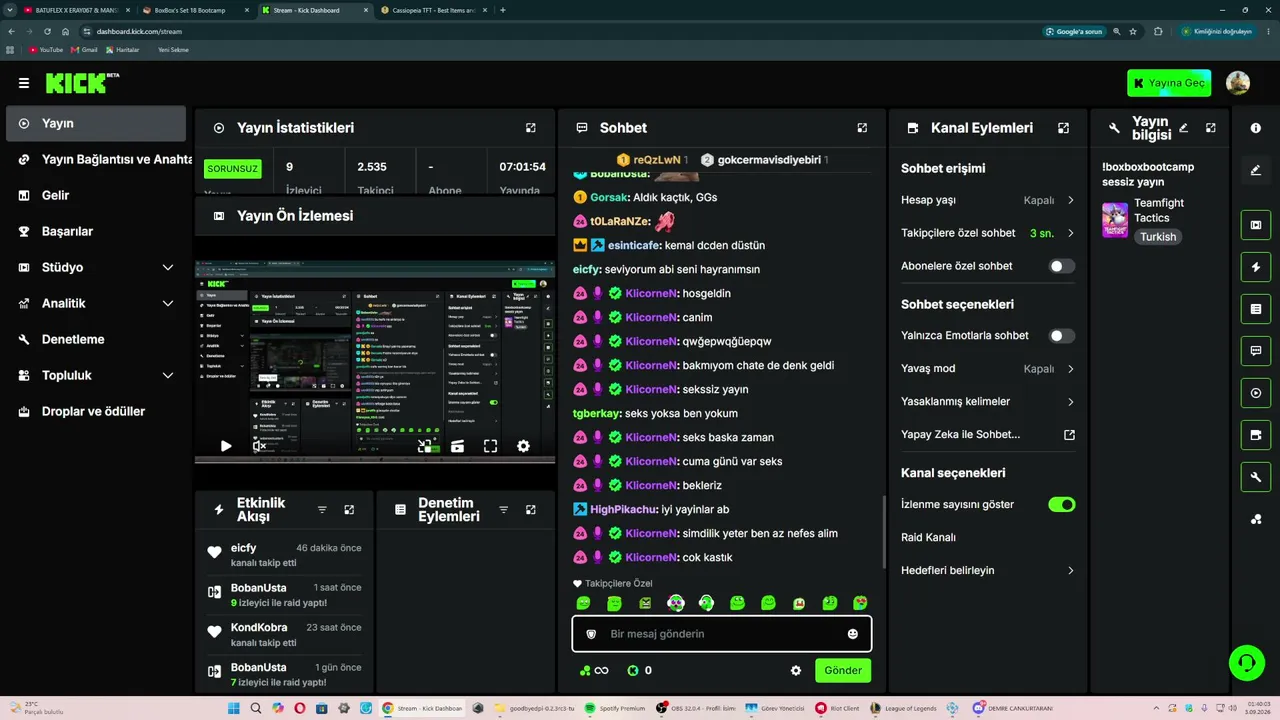Screen dimensions: 1280x720
Task: Click the Bir mesaj gönderin input field
Action: 721,634
